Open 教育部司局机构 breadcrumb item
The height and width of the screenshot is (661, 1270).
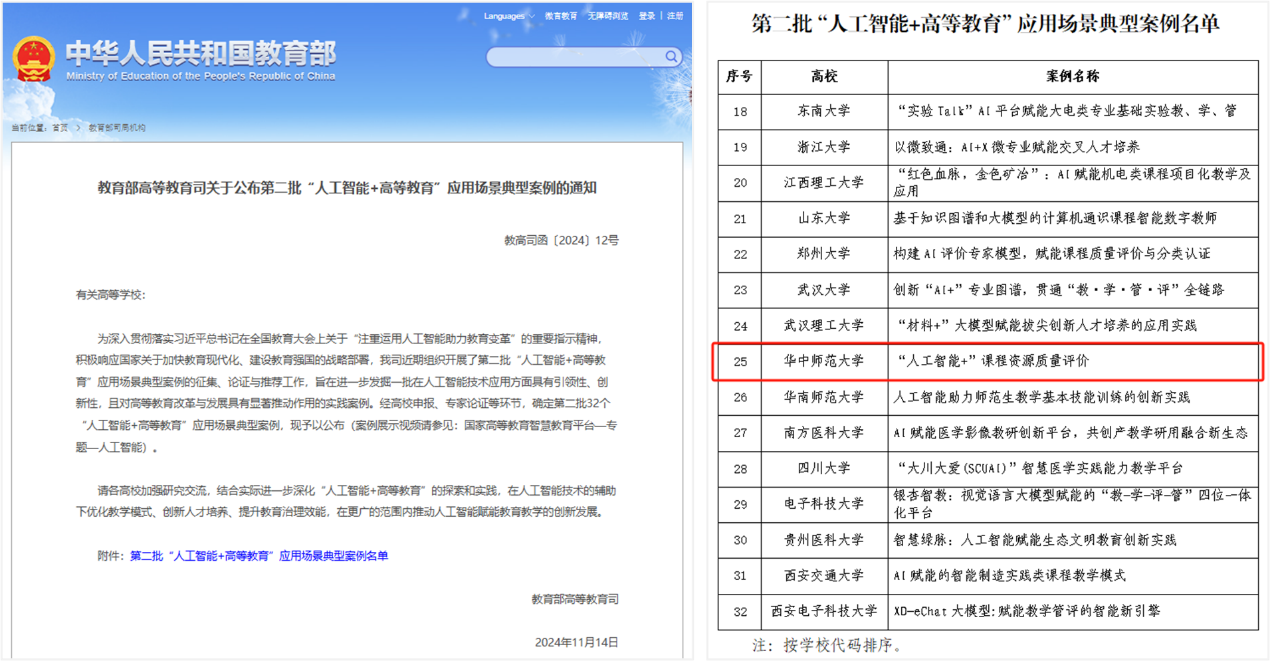(117, 128)
